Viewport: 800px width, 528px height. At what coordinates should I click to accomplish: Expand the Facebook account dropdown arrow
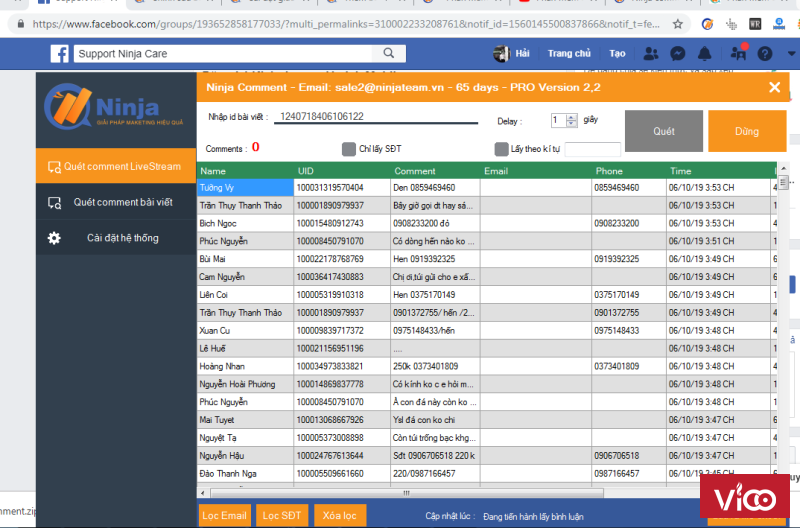tap(791, 54)
